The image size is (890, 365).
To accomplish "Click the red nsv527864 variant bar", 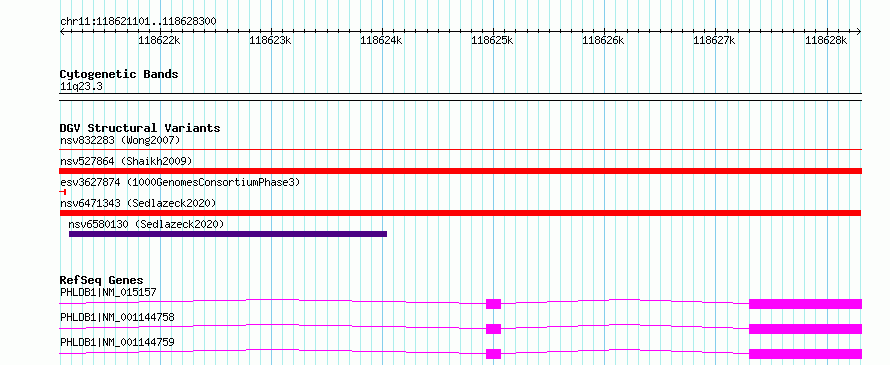I will [x=460, y=171].
